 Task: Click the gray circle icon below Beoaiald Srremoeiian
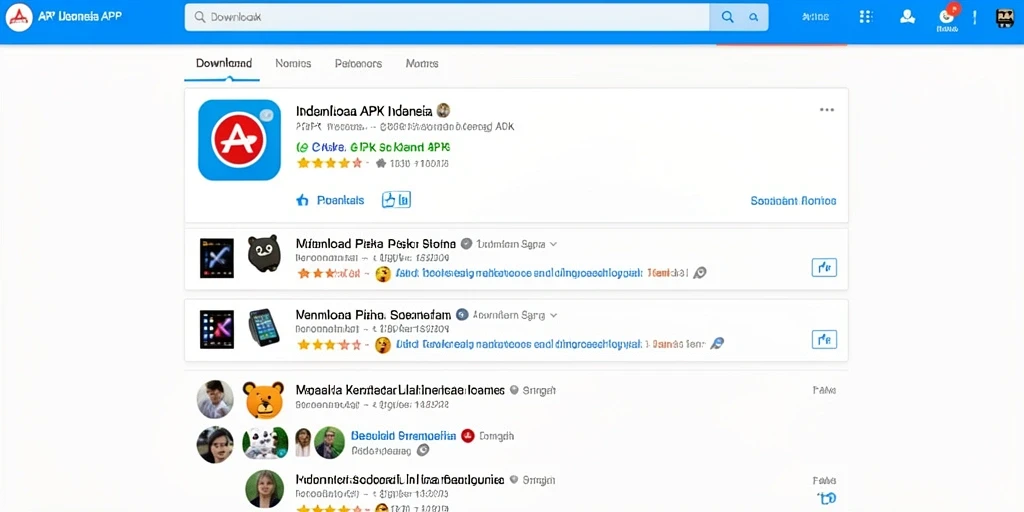423,450
